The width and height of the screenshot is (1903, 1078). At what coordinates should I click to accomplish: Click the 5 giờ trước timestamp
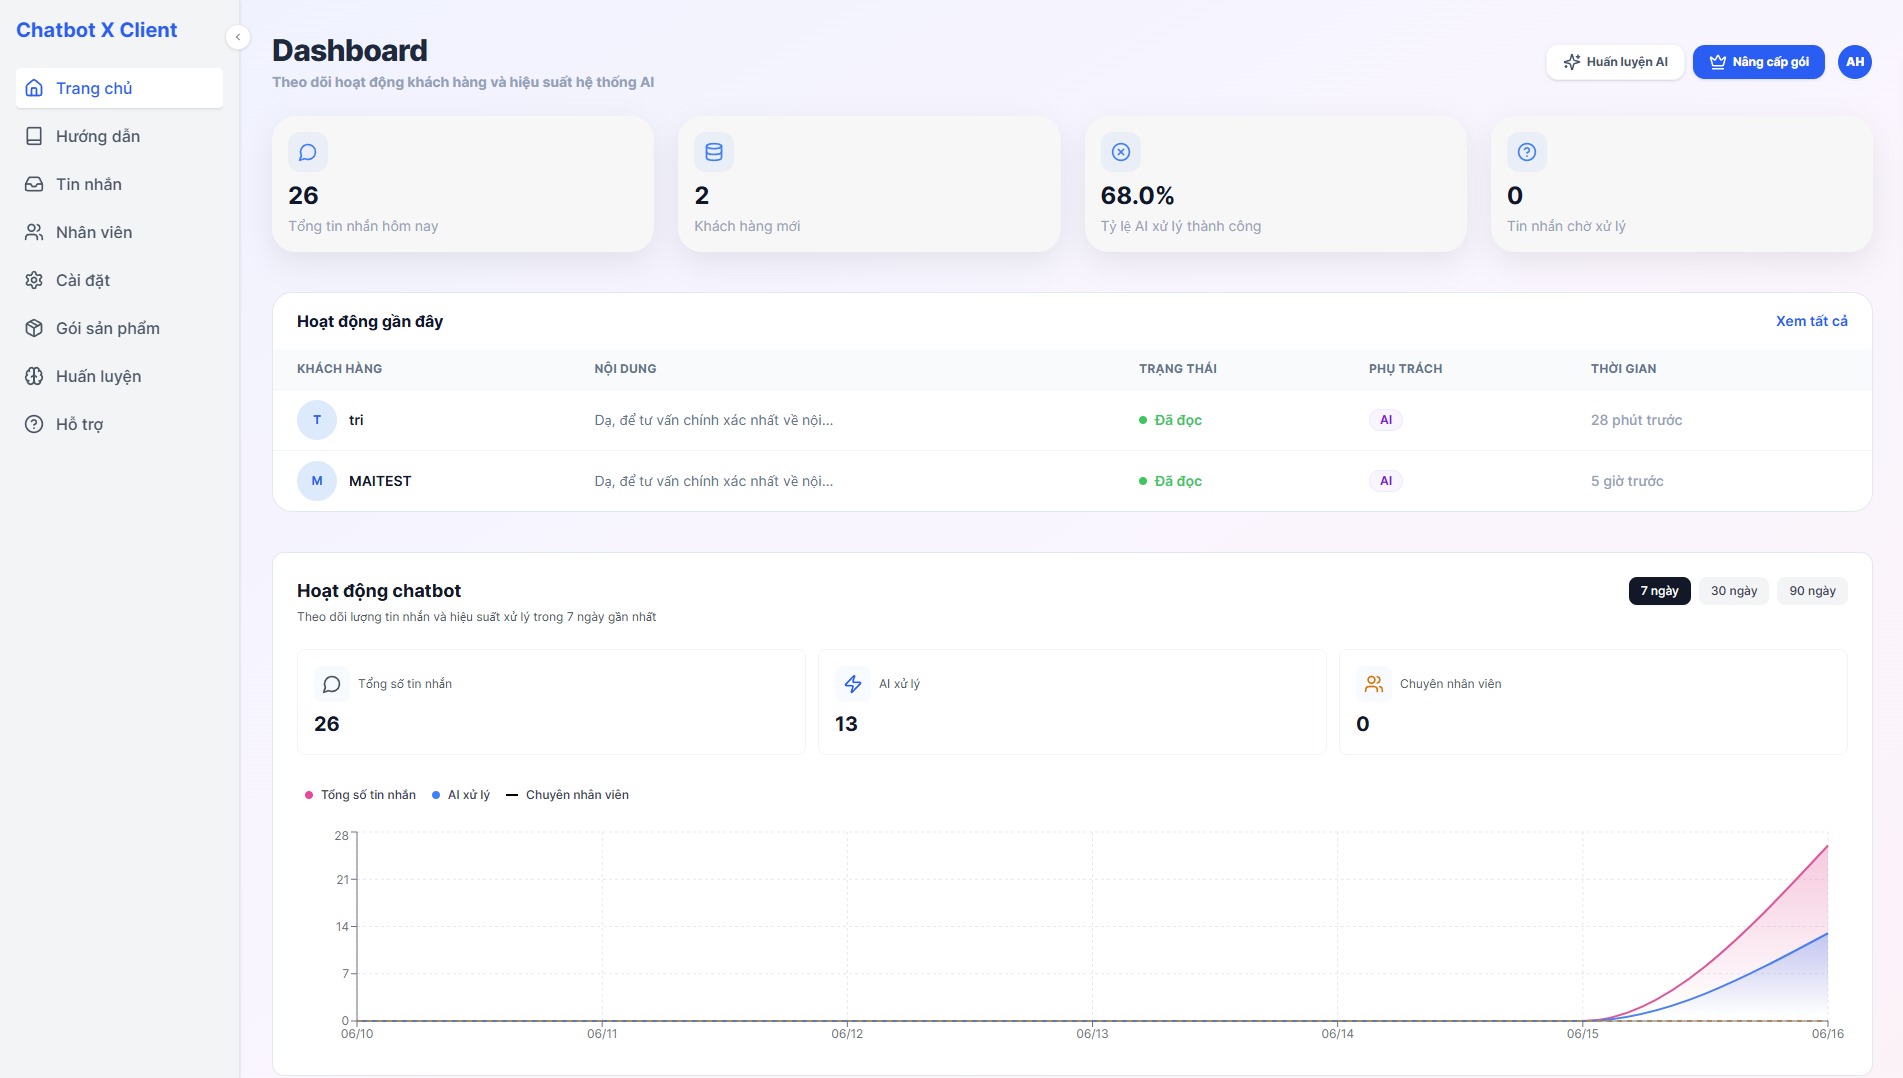1627,481
